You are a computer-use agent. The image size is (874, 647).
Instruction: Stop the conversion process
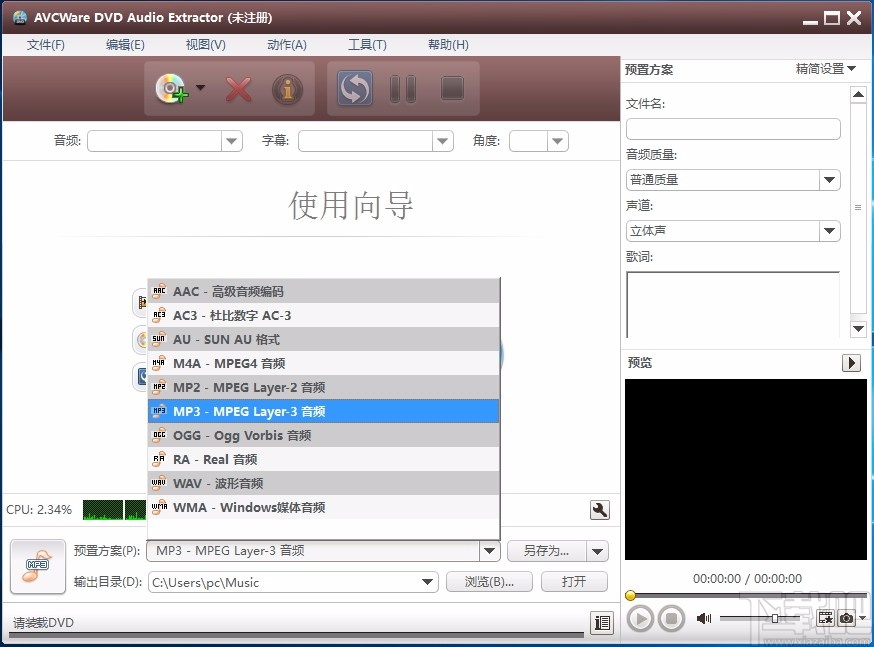tap(451, 89)
